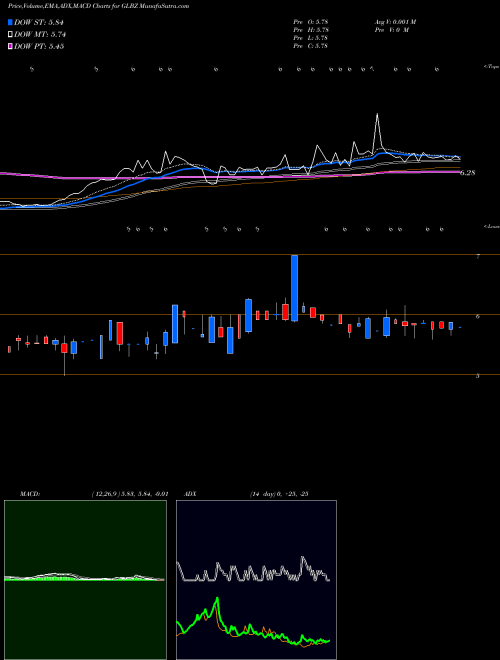Select the 'DOW ST: 5.84' legend label
The height and width of the screenshot is (660, 500).
point(39,22)
